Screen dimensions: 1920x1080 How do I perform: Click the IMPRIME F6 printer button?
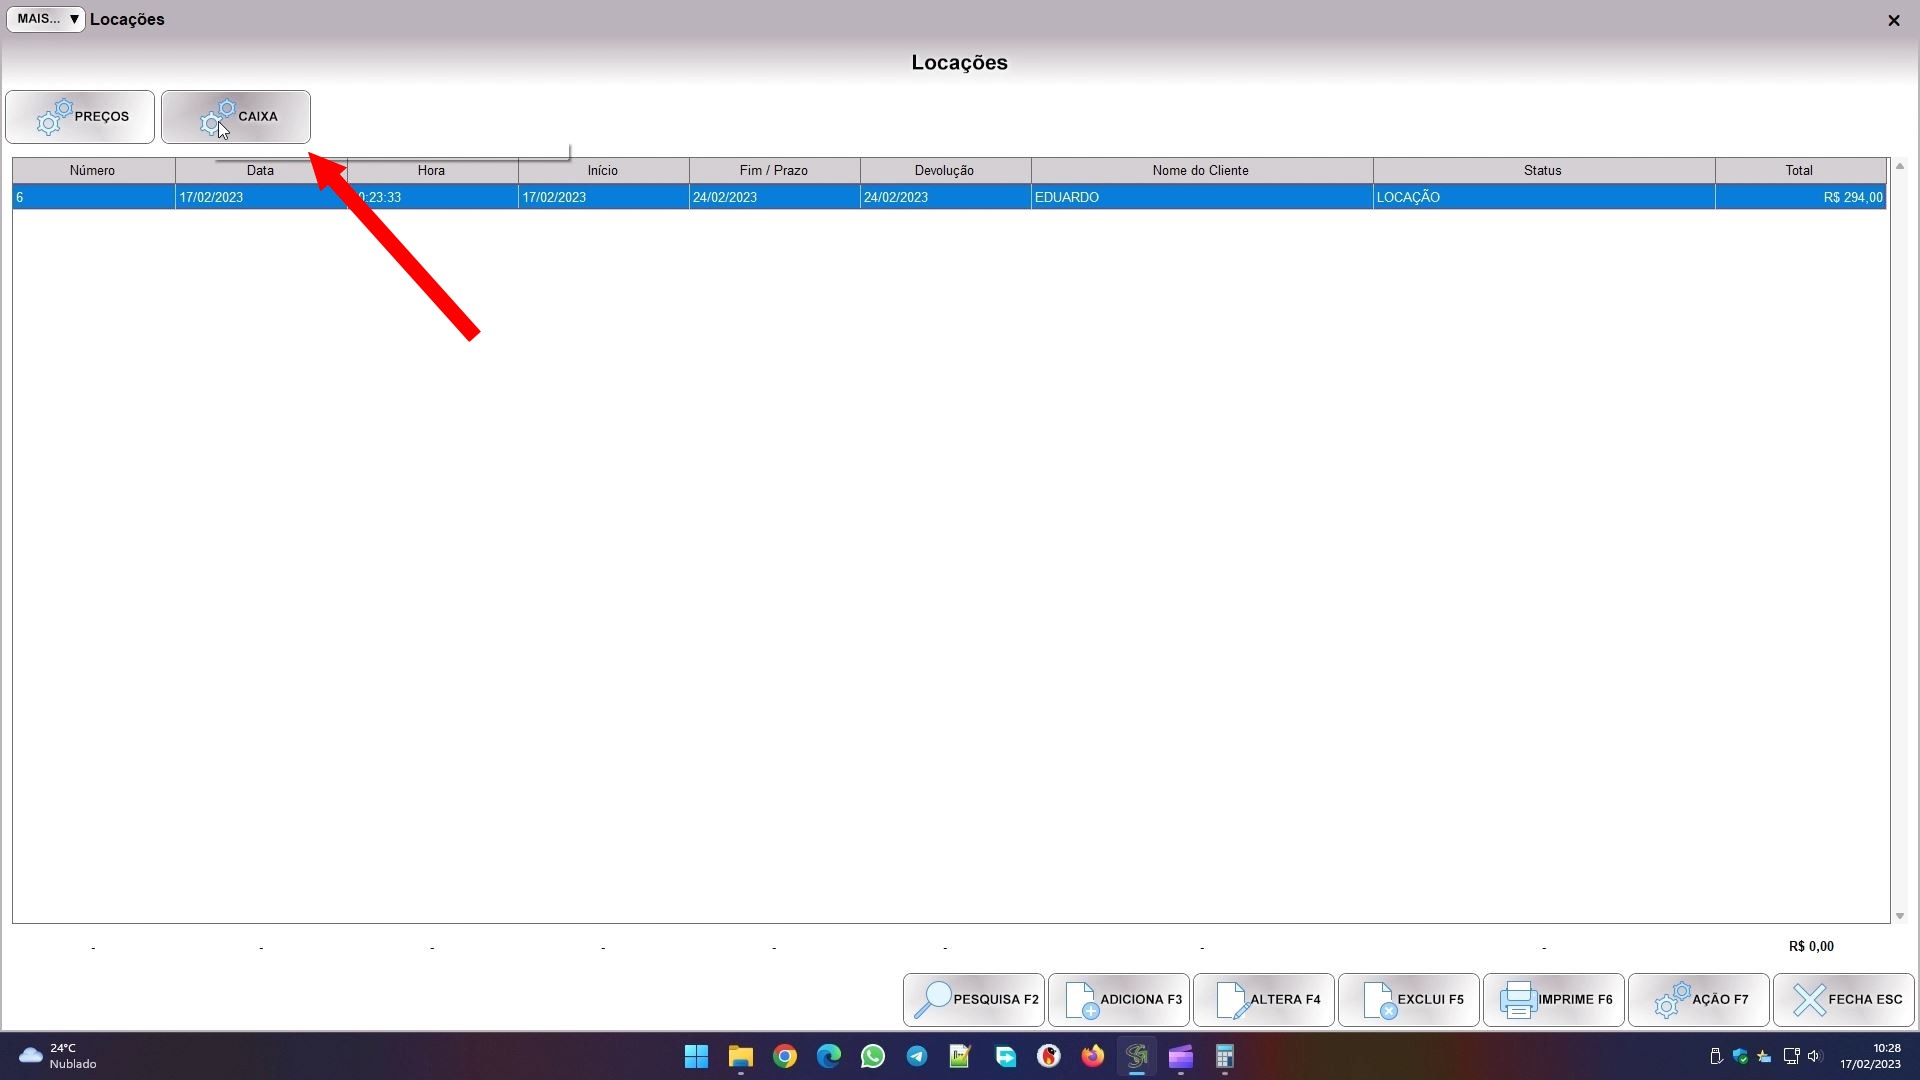click(1553, 999)
